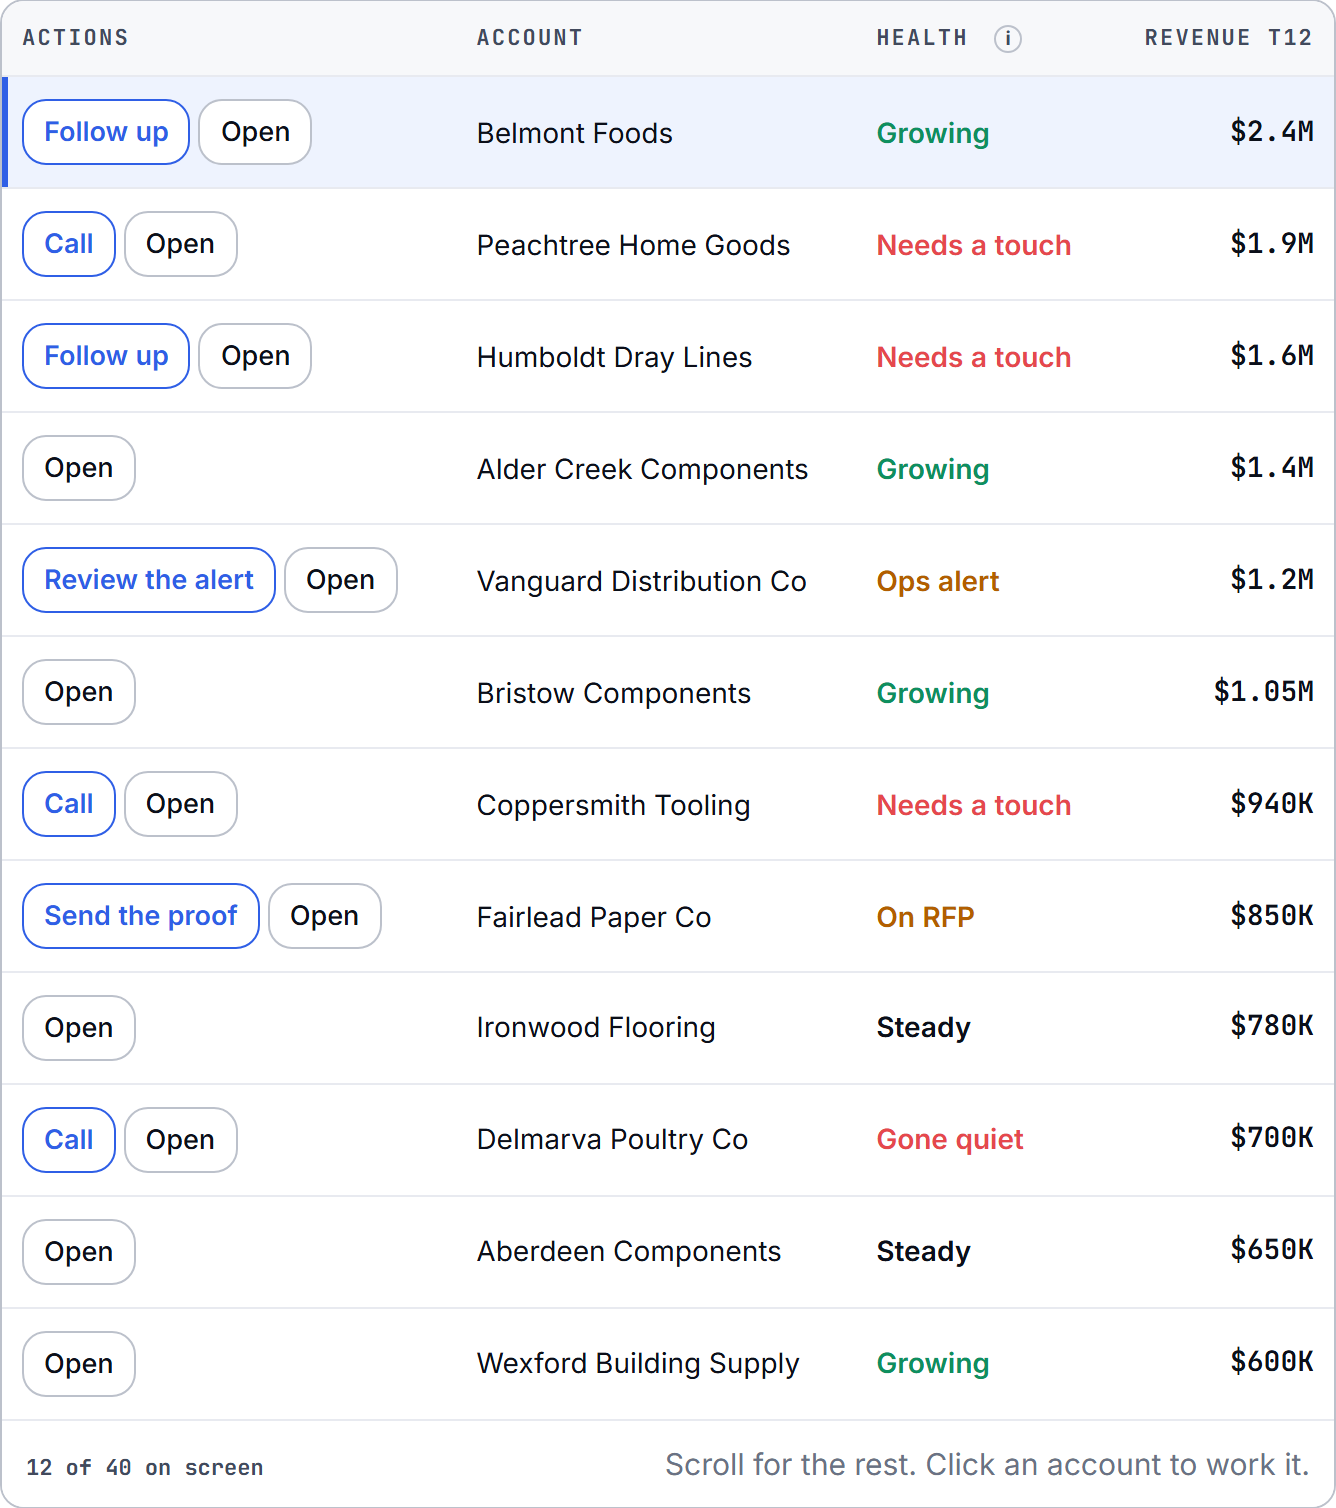Open Alder Creek Components account

tap(79, 468)
